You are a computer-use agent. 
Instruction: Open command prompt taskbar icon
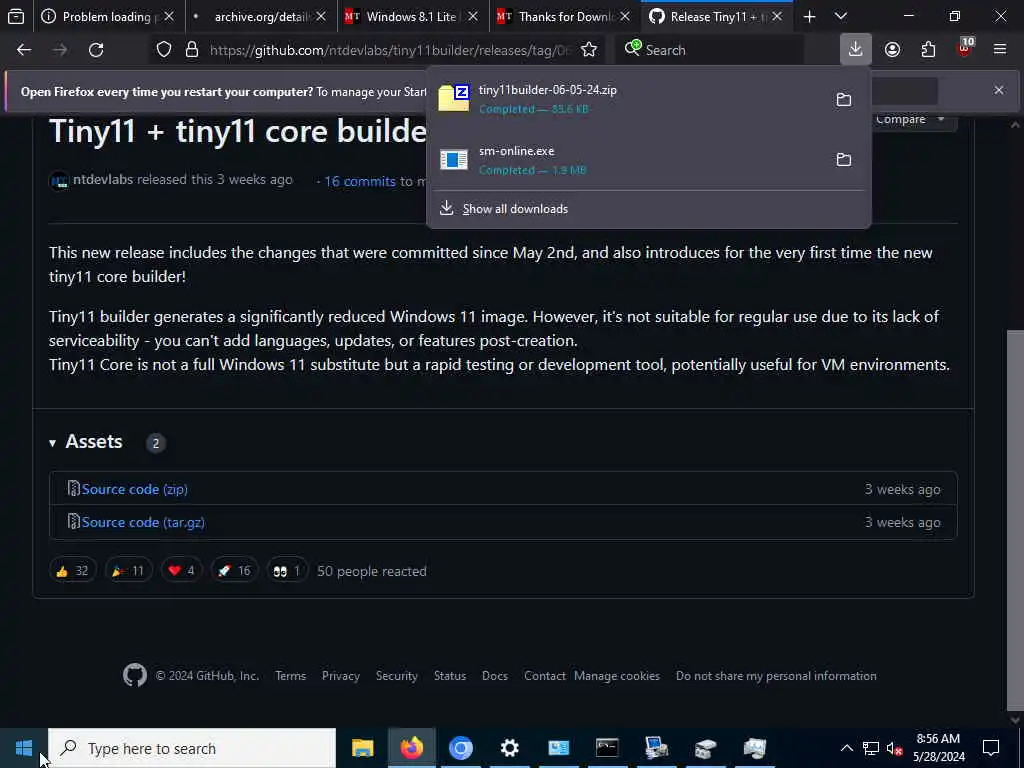607,748
